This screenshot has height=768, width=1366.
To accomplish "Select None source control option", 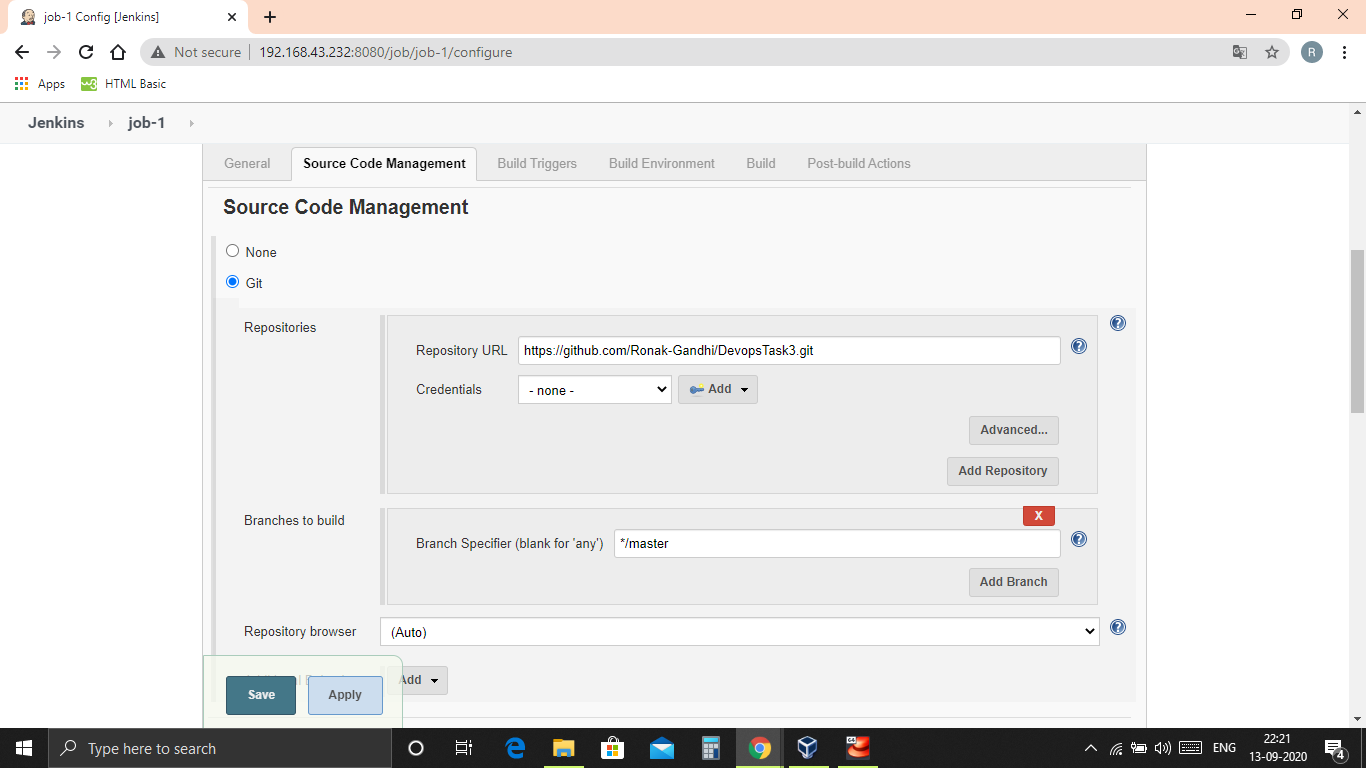I will click(232, 251).
